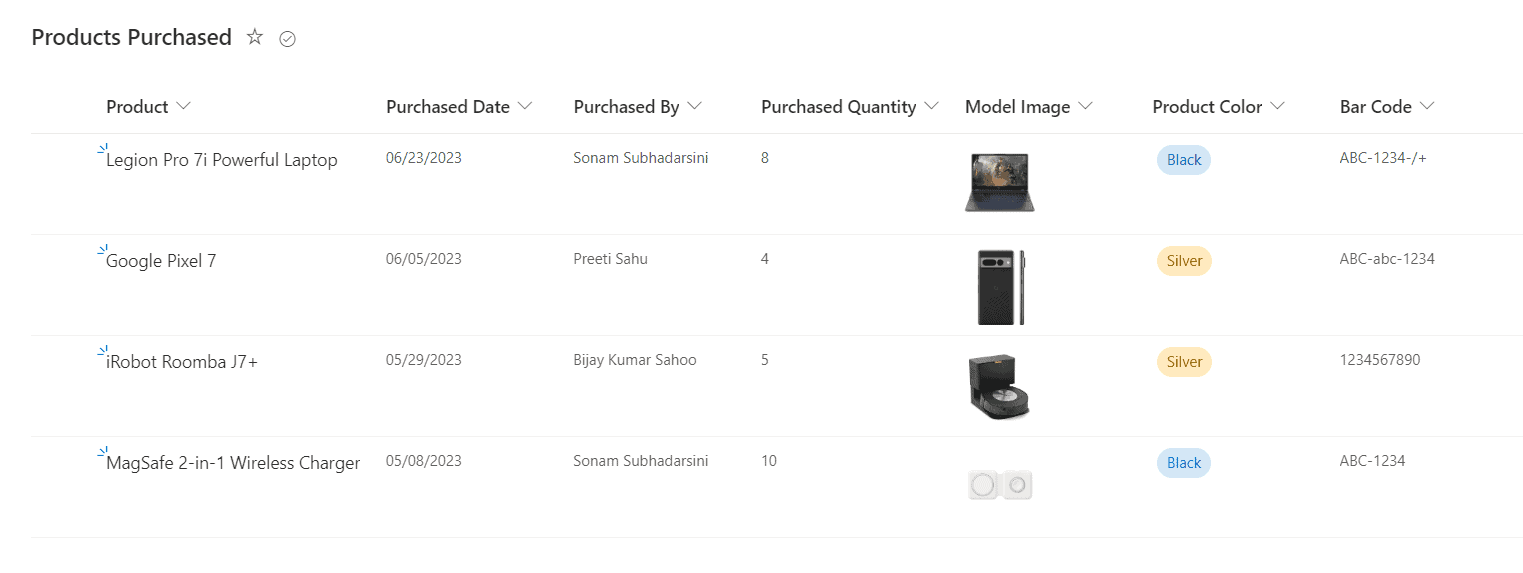Open the Google Pixel 7 phone image
The height and width of the screenshot is (573, 1523).
click(1001, 287)
